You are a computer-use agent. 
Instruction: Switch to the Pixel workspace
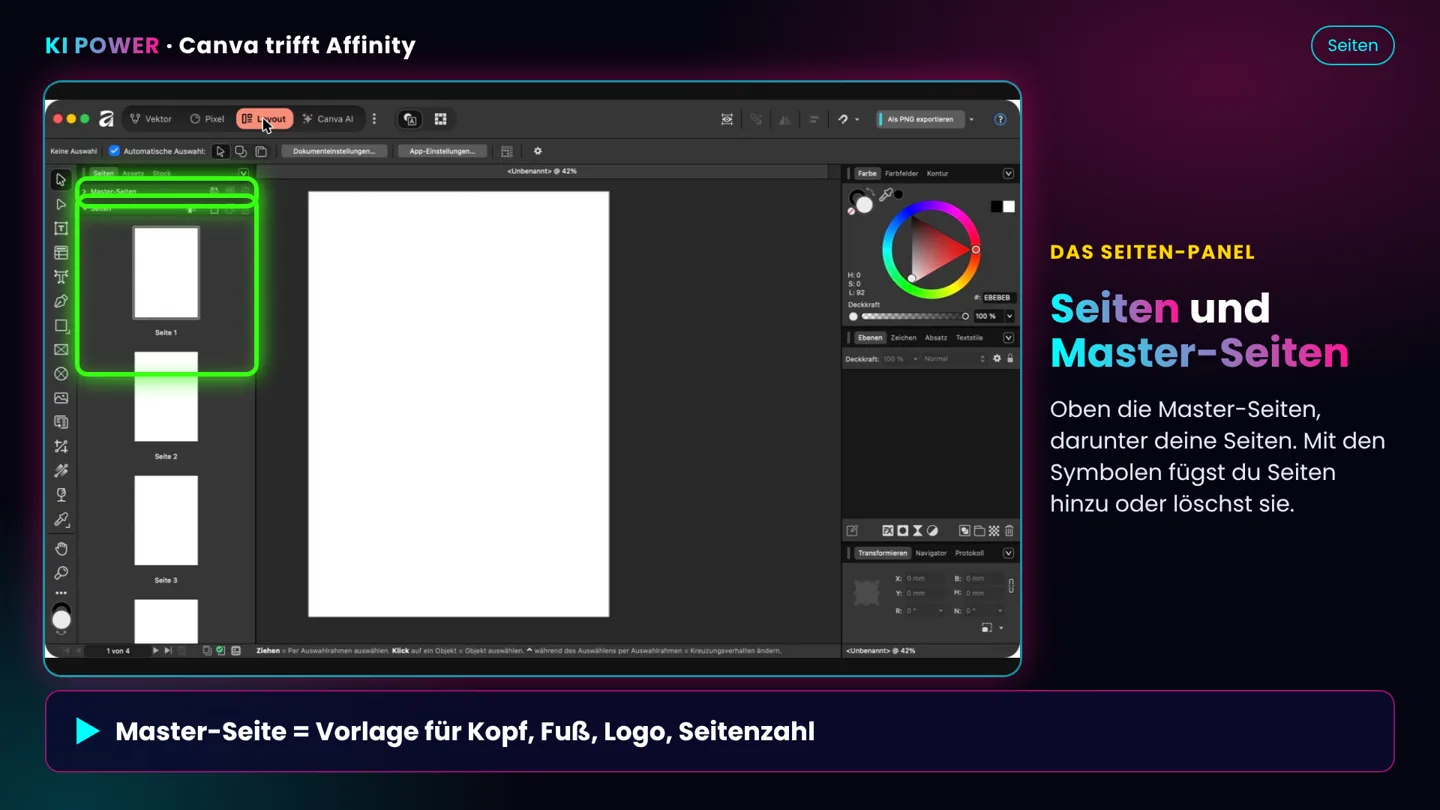207,119
